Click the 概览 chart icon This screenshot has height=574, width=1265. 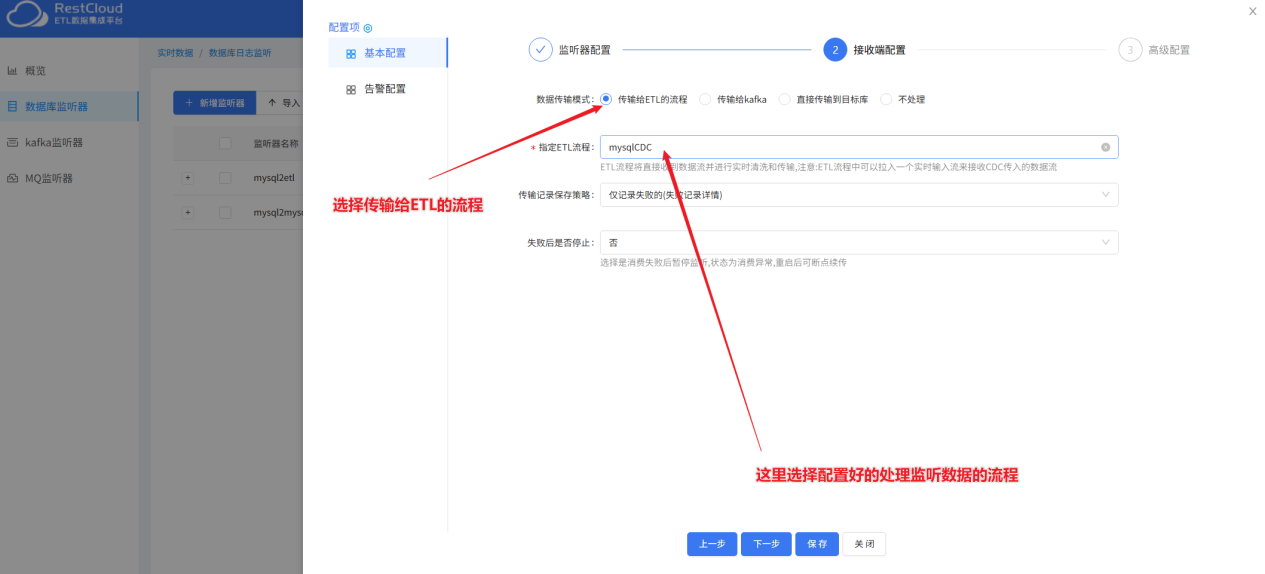click(x=13, y=71)
